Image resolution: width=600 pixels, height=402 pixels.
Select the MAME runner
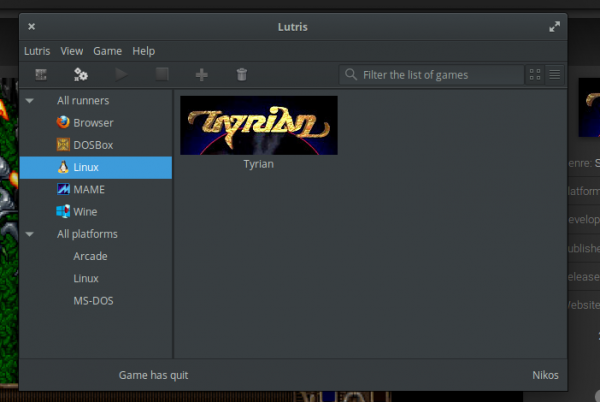pyautogui.click(x=96, y=189)
